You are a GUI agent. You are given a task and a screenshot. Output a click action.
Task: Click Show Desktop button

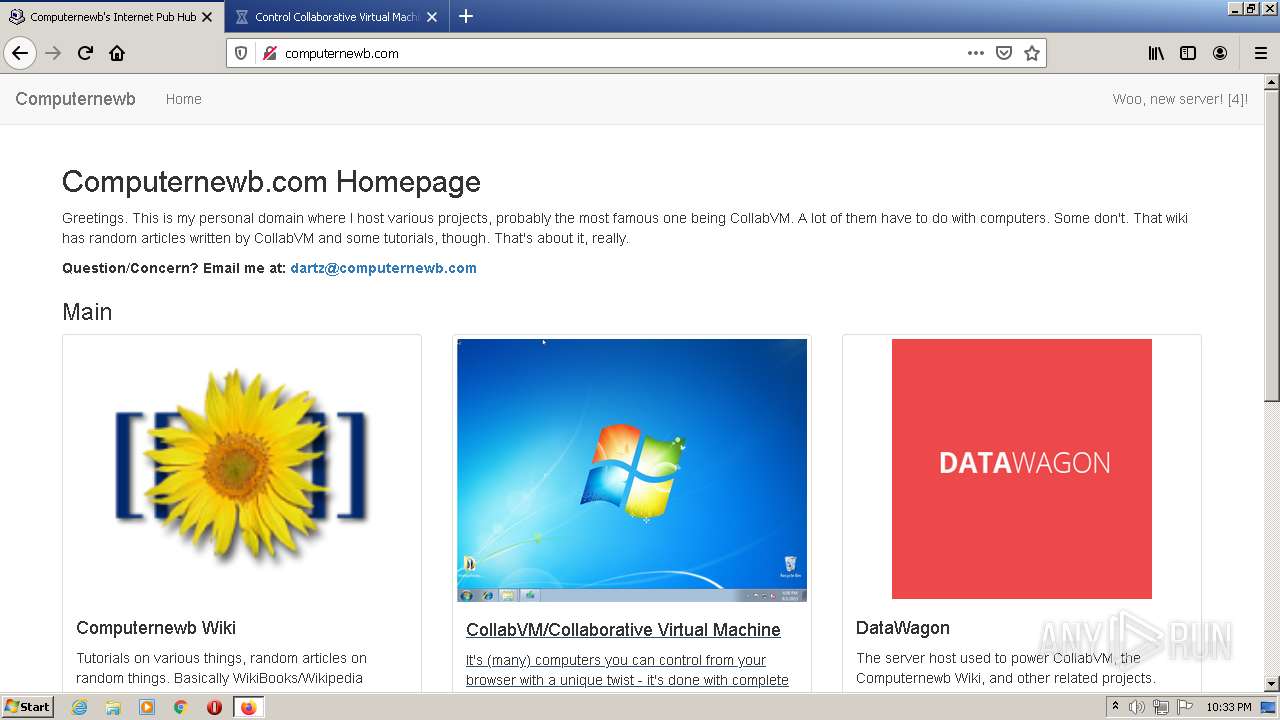coord(1269,707)
